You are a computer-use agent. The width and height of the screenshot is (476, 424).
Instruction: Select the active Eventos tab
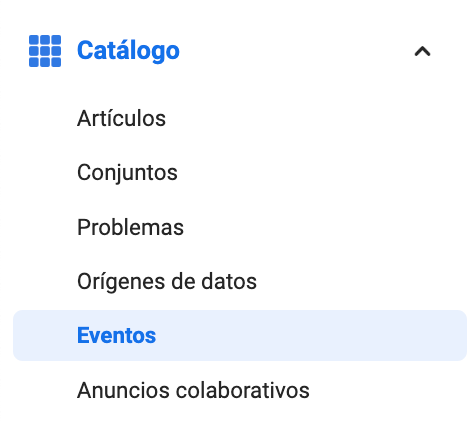point(240,335)
